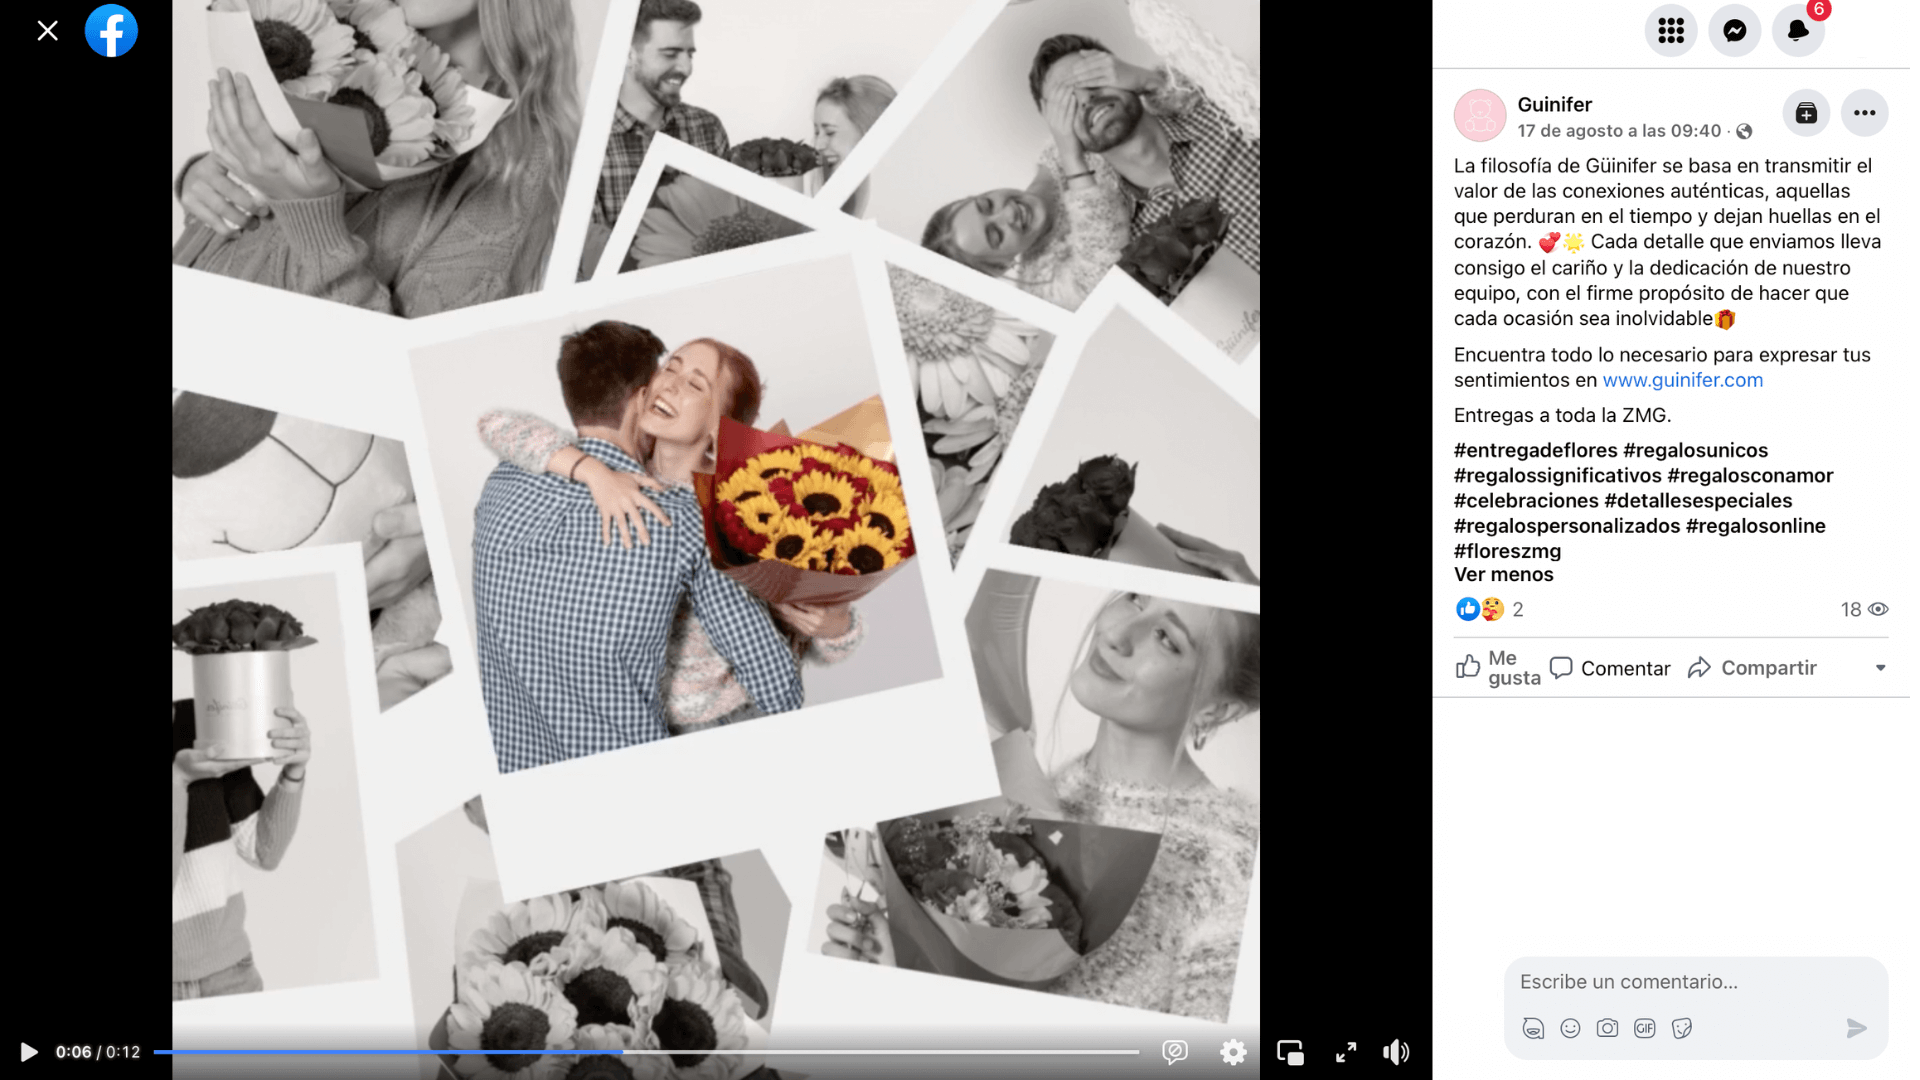Collapse post text with Ver menos
This screenshot has height=1080, width=1920.
[x=1503, y=574]
